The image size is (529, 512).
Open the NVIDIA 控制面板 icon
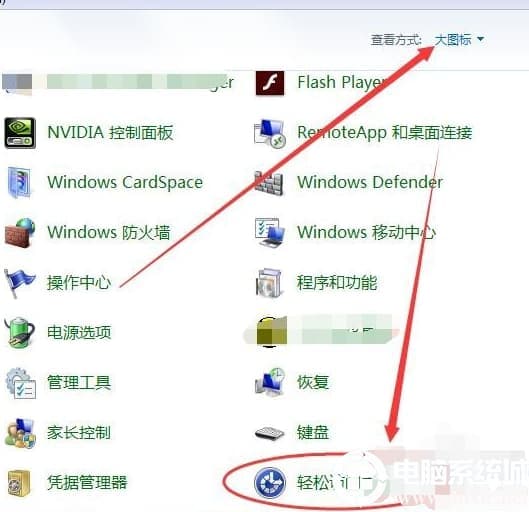pos(20,133)
